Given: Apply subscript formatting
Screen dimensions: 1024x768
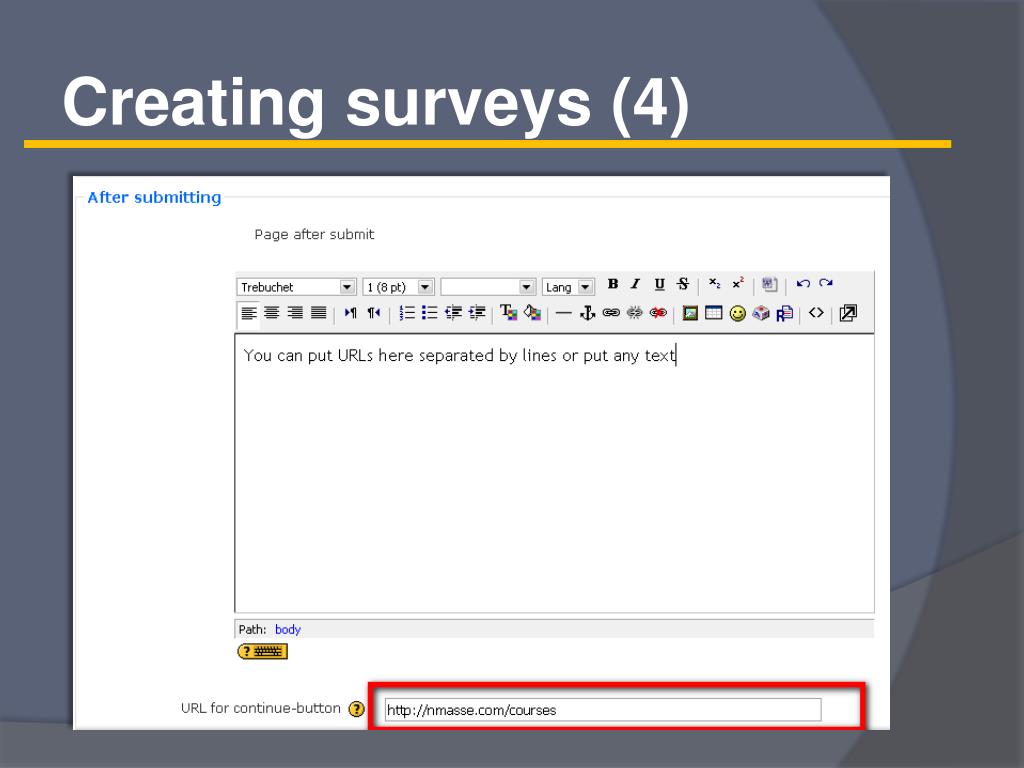Looking at the screenshot, I should [714, 284].
